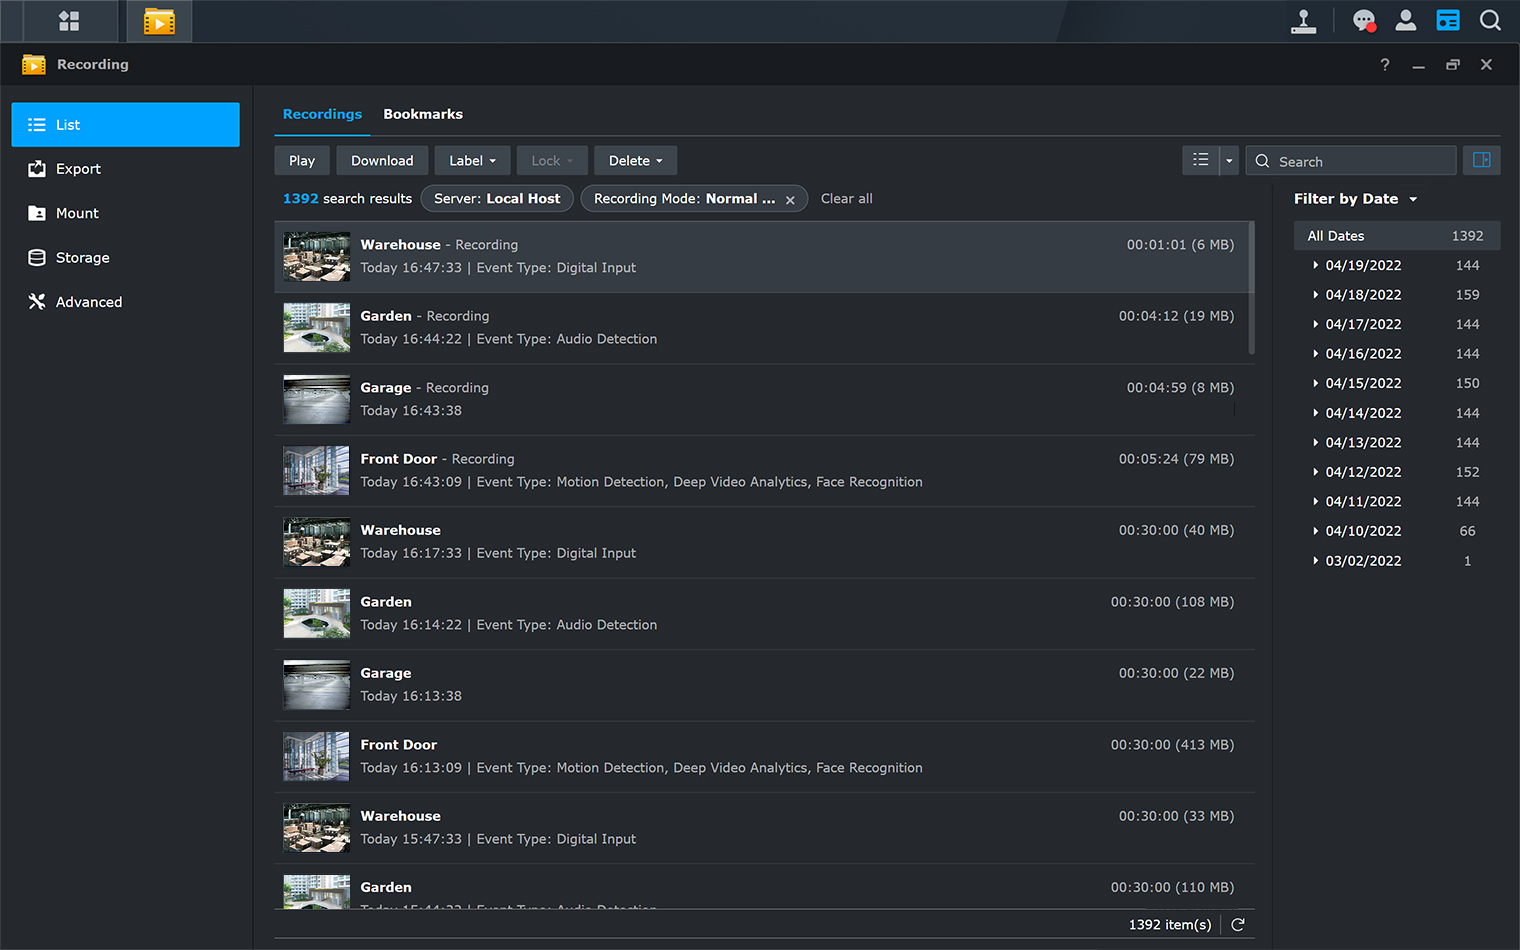
Task: View system notifications
Action: tap(1363, 20)
